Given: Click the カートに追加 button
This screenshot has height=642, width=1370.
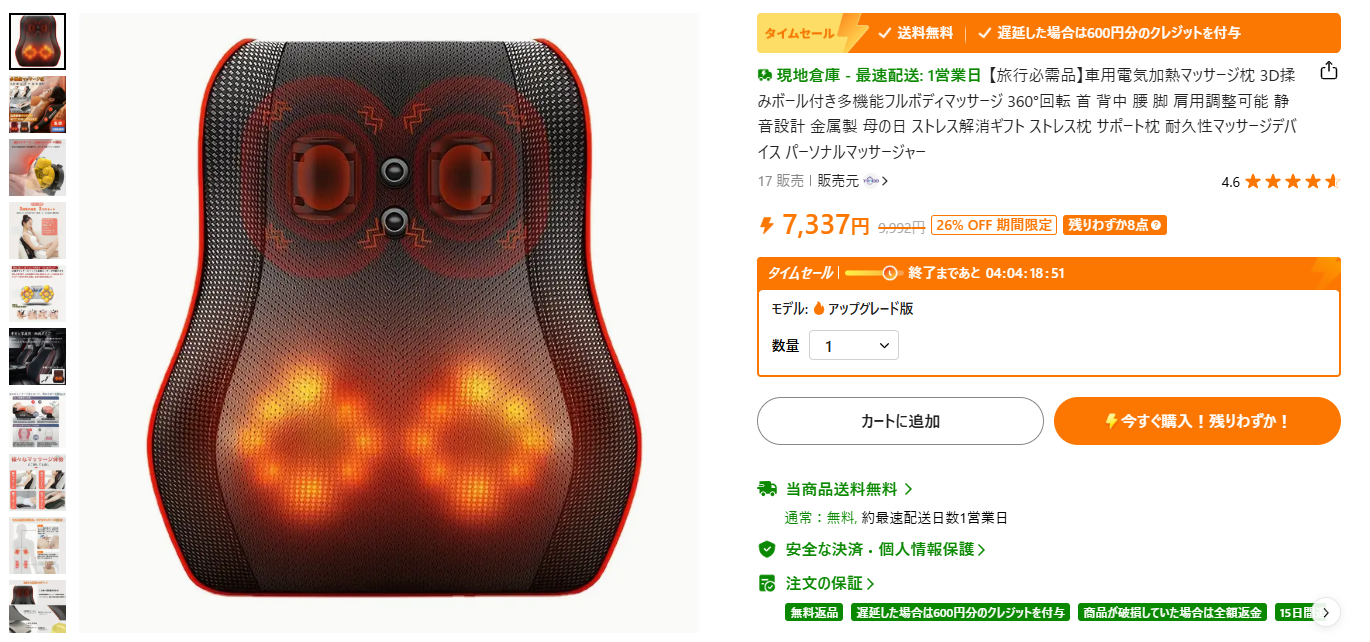Looking at the screenshot, I should [x=900, y=421].
